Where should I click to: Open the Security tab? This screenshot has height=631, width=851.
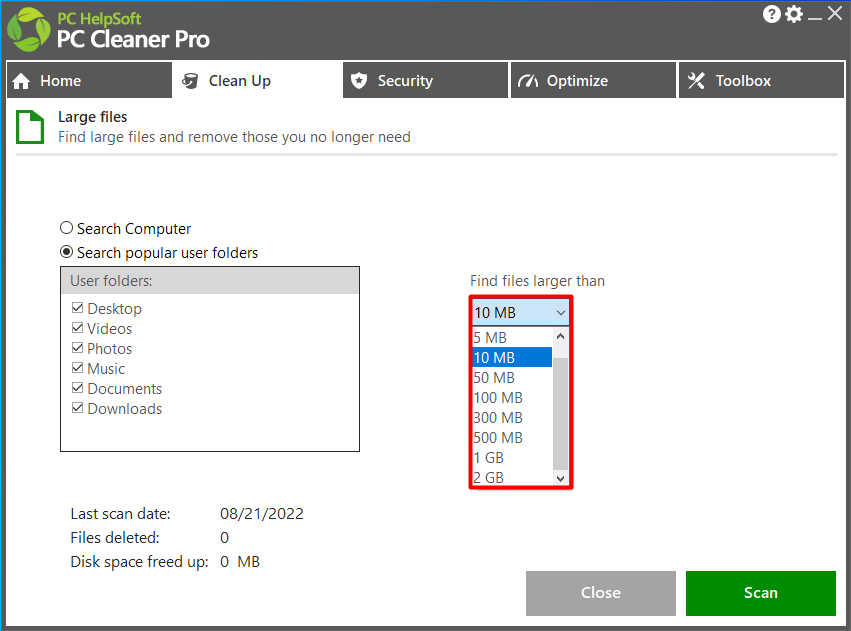tap(426, 80)
